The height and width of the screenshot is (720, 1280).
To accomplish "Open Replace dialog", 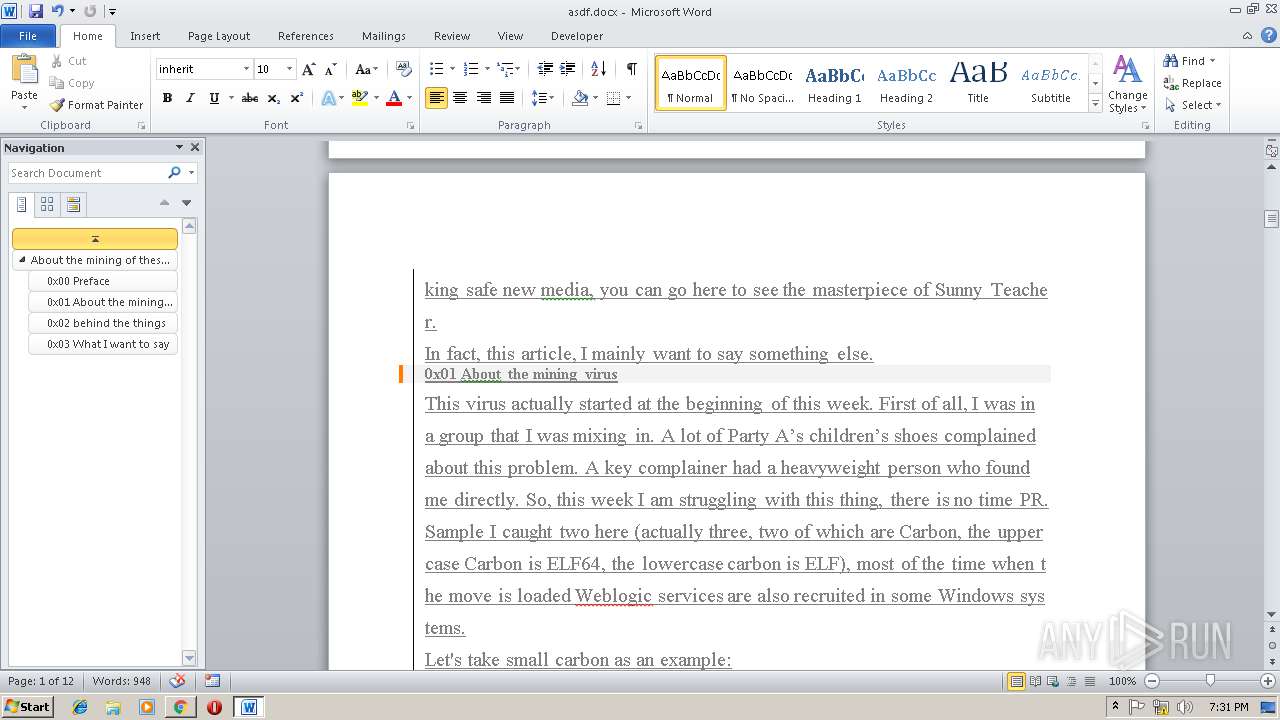I will coord(1192,83).
